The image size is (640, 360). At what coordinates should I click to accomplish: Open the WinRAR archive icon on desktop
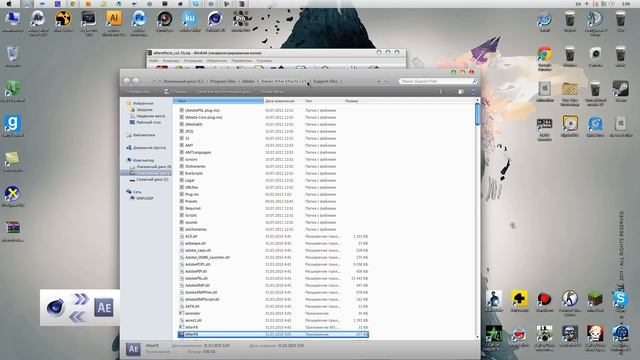(13, 228)
